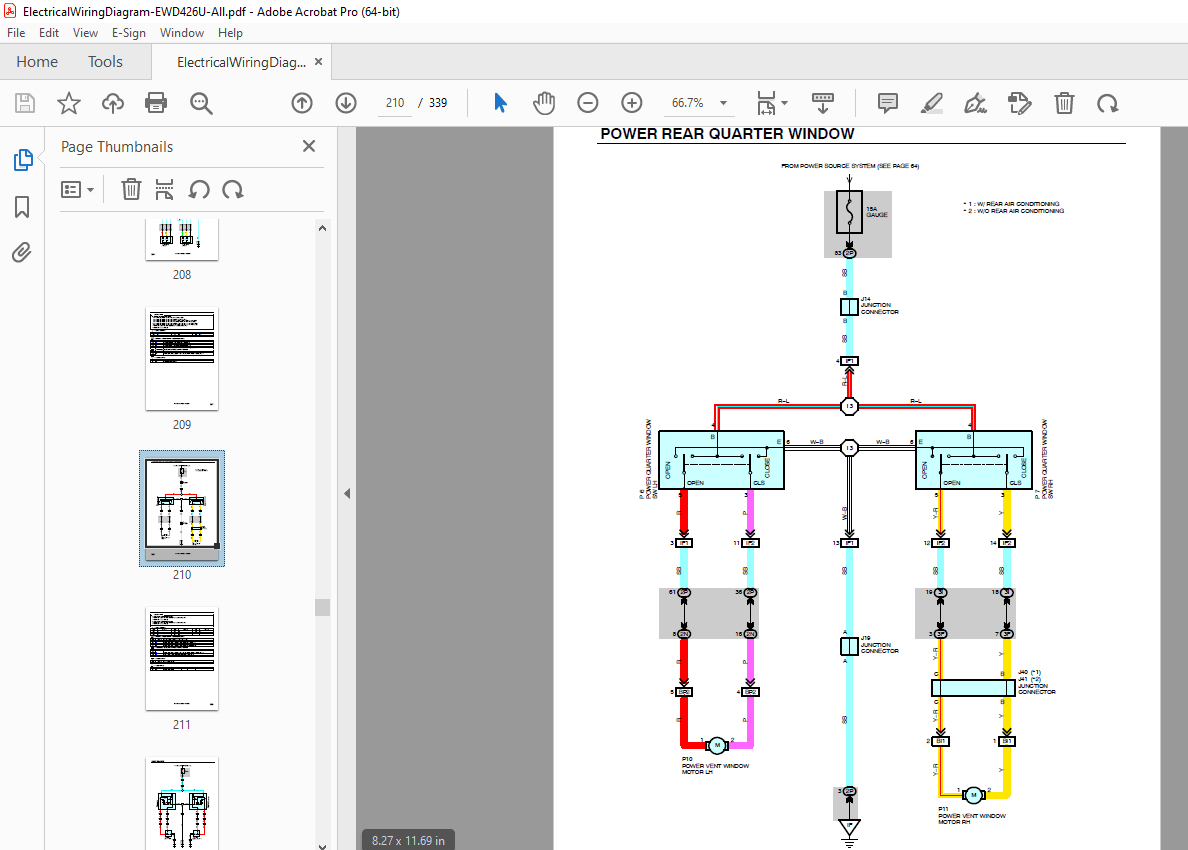Open the Help menu
Screen dimensions: 1188x850
click(x=230, y=33)
